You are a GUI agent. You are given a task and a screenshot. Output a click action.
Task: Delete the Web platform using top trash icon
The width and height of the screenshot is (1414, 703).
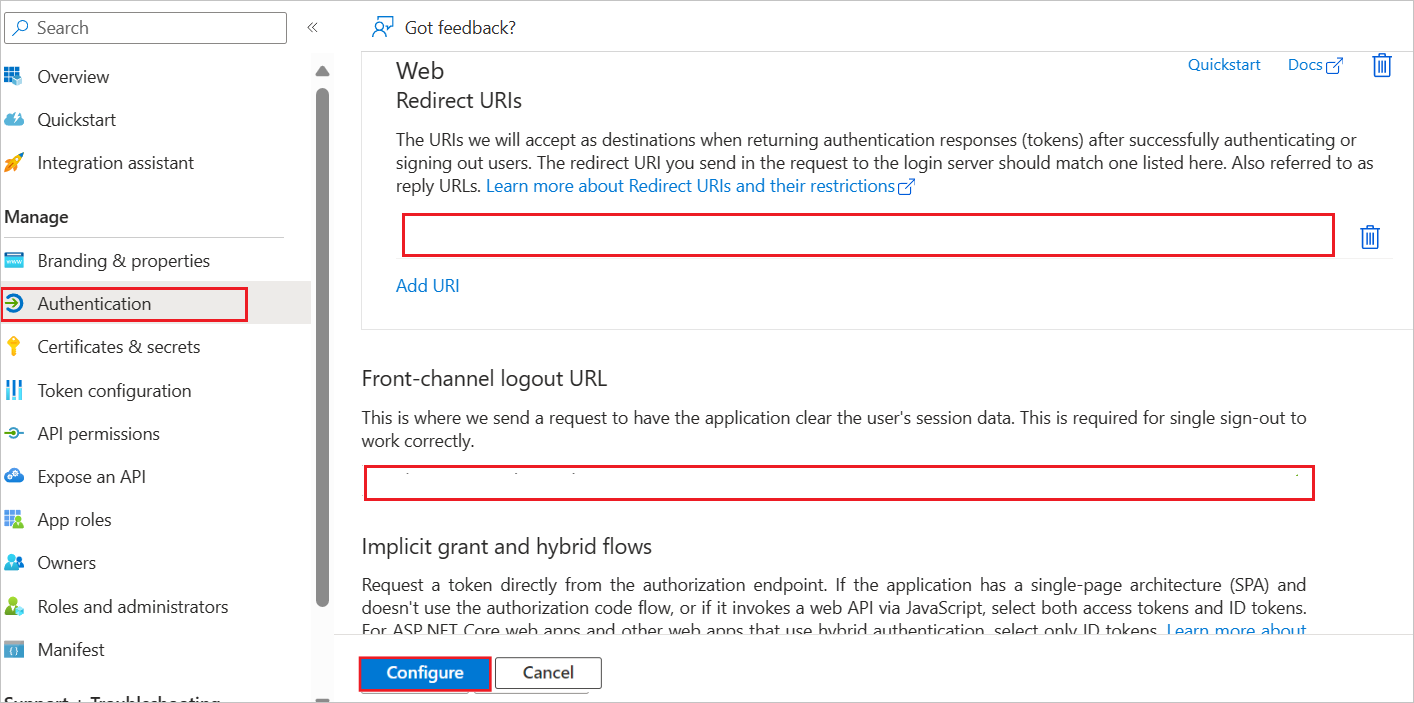coord(1382,65)
